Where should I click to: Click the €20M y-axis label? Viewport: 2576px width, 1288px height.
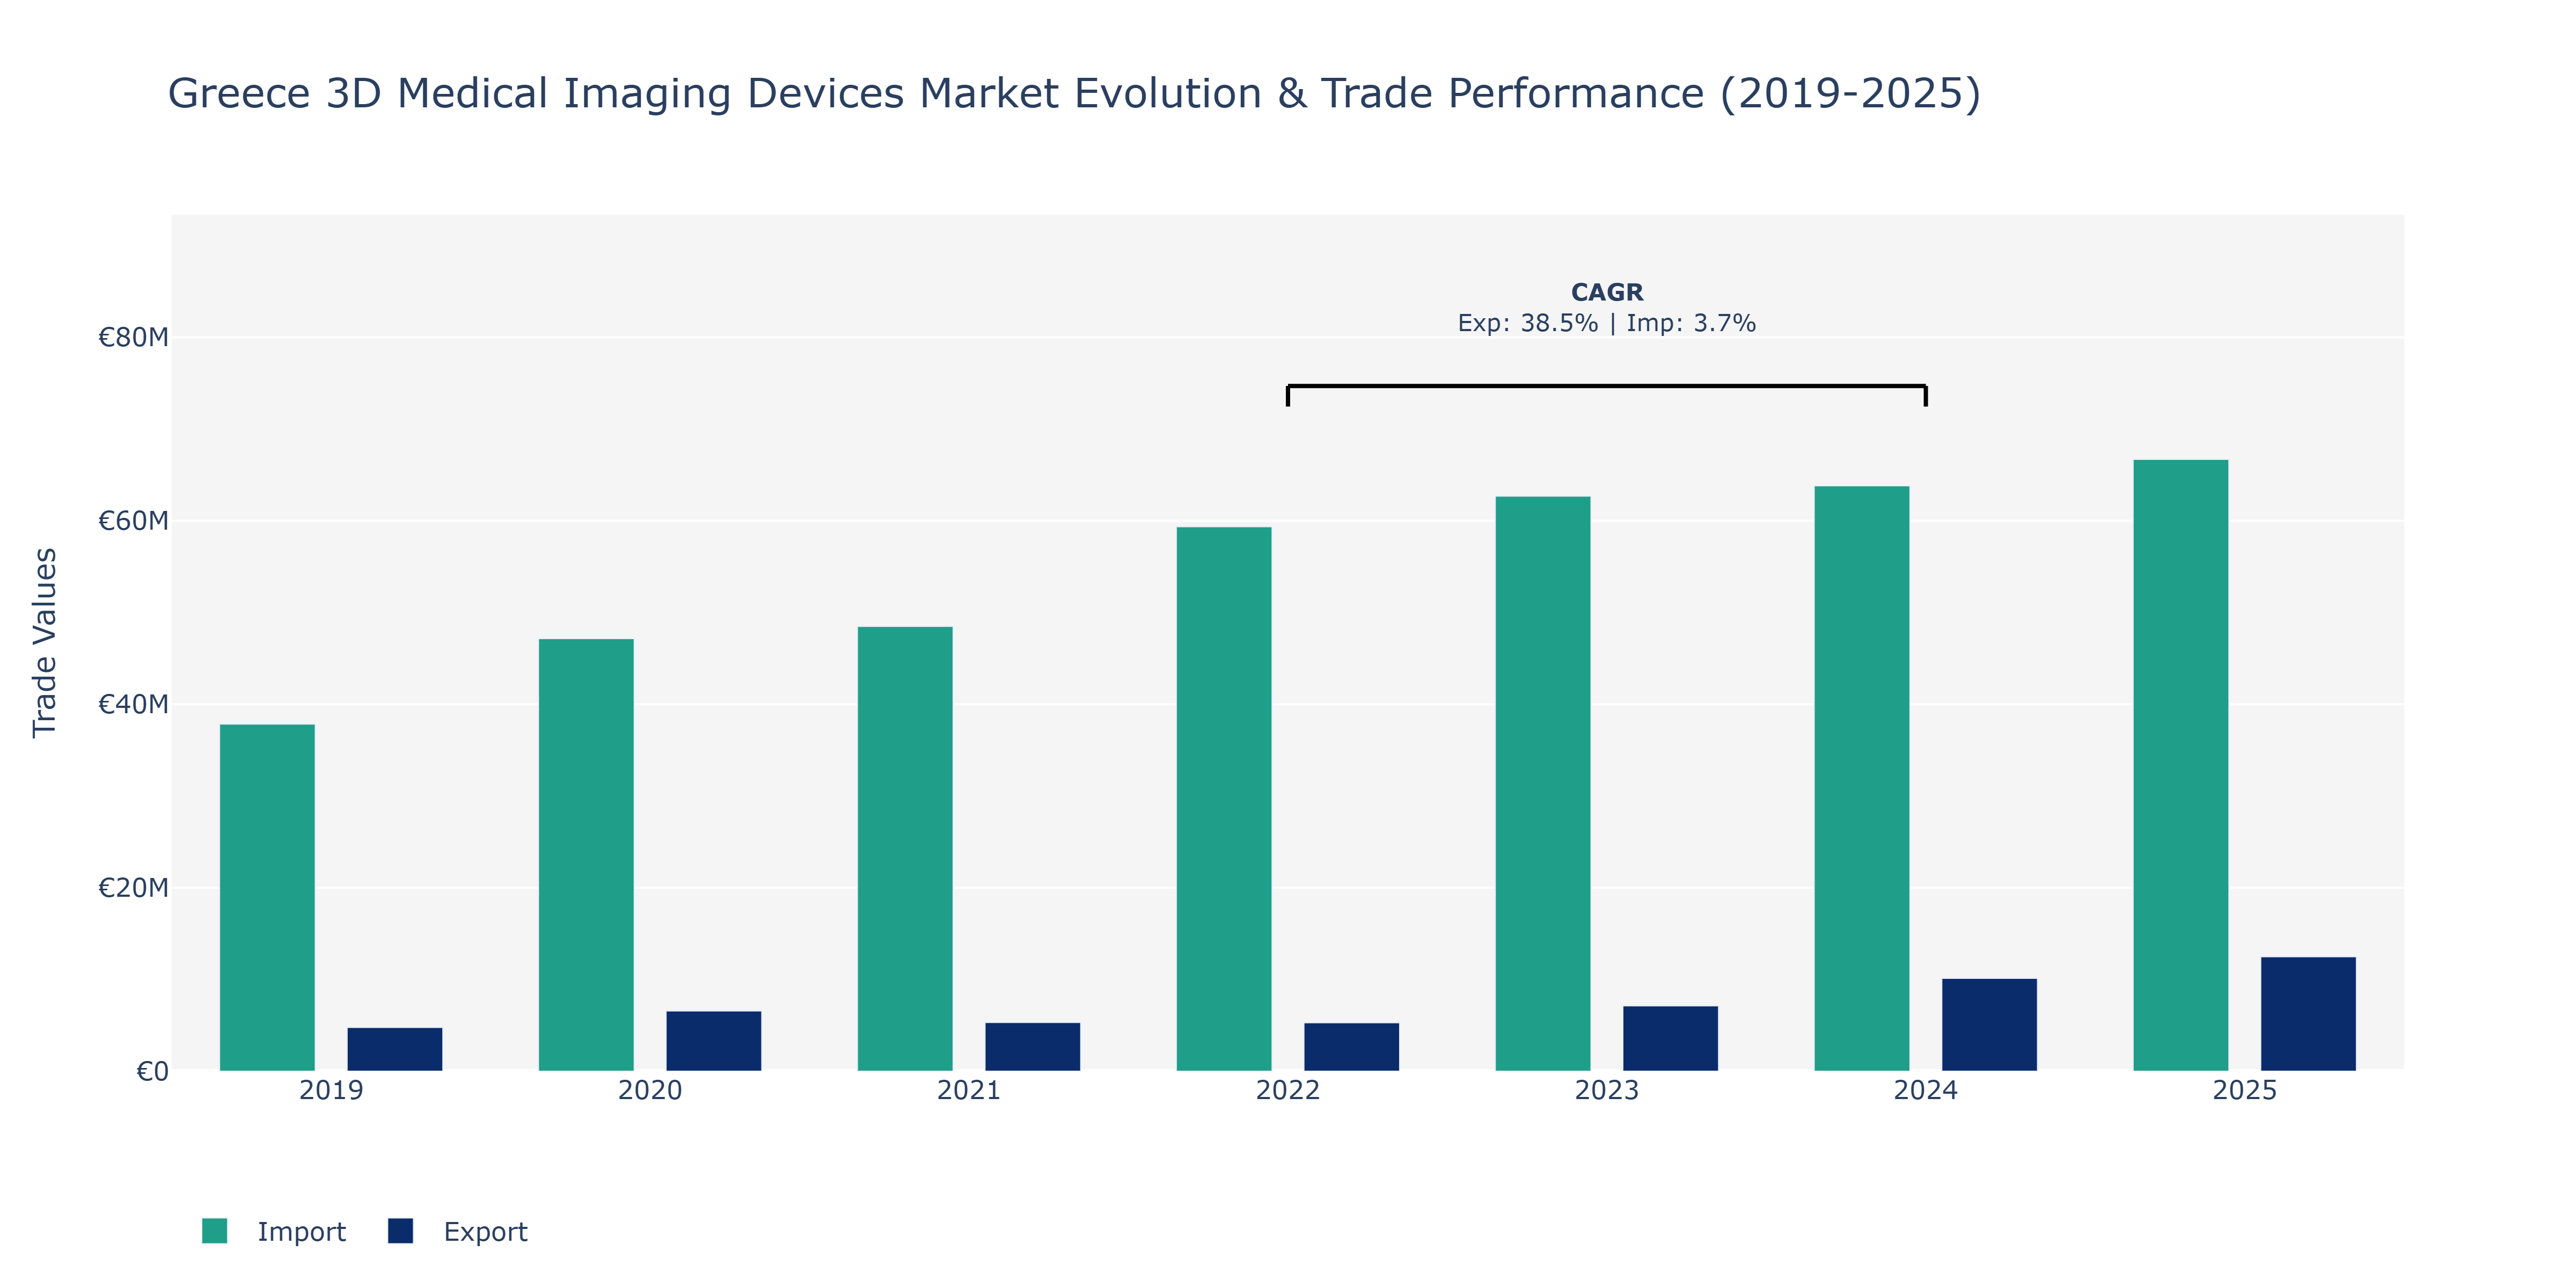point(134,887)
